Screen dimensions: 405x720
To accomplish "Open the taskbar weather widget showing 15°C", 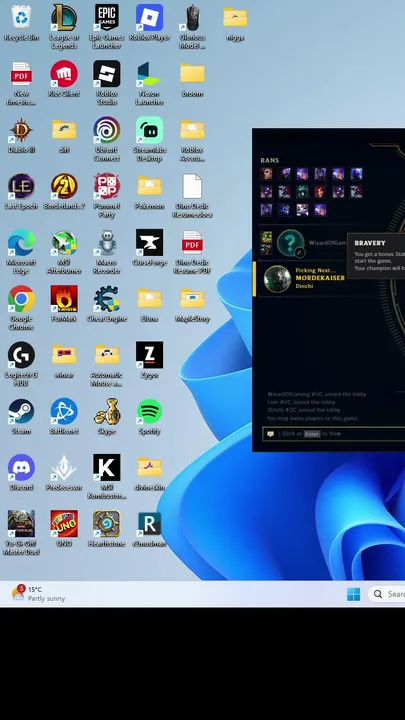I will (39, 594).
